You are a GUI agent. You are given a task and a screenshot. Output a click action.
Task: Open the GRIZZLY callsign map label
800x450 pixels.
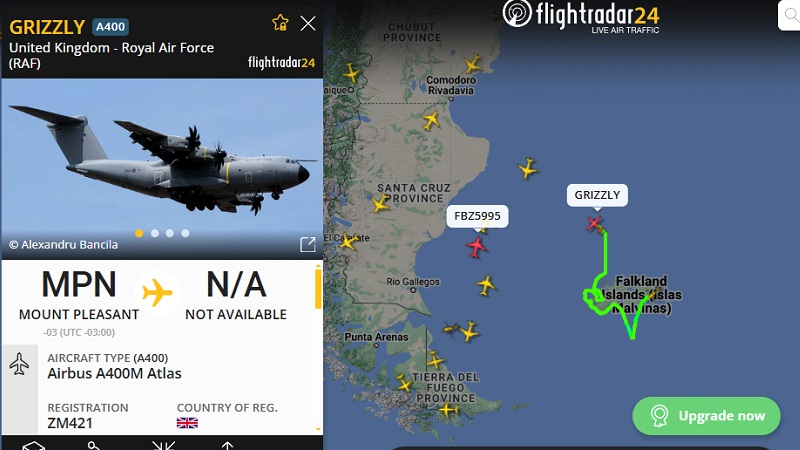pyautogui.click(x=597, y=195)
